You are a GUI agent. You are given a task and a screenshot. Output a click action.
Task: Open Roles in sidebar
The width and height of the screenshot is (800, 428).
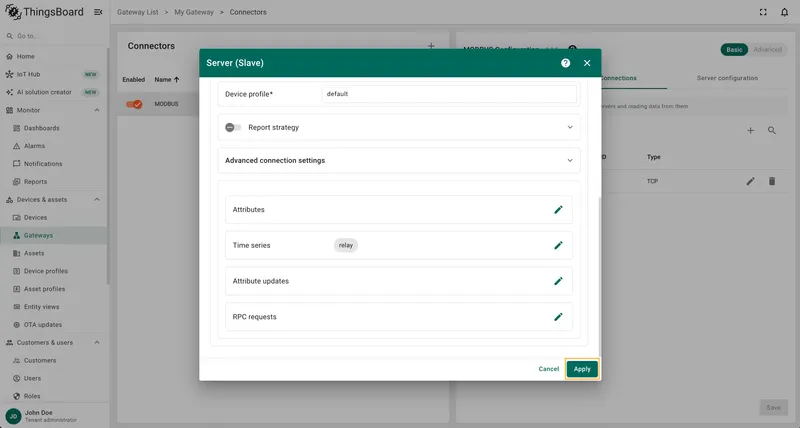click(x=54, y=396)
